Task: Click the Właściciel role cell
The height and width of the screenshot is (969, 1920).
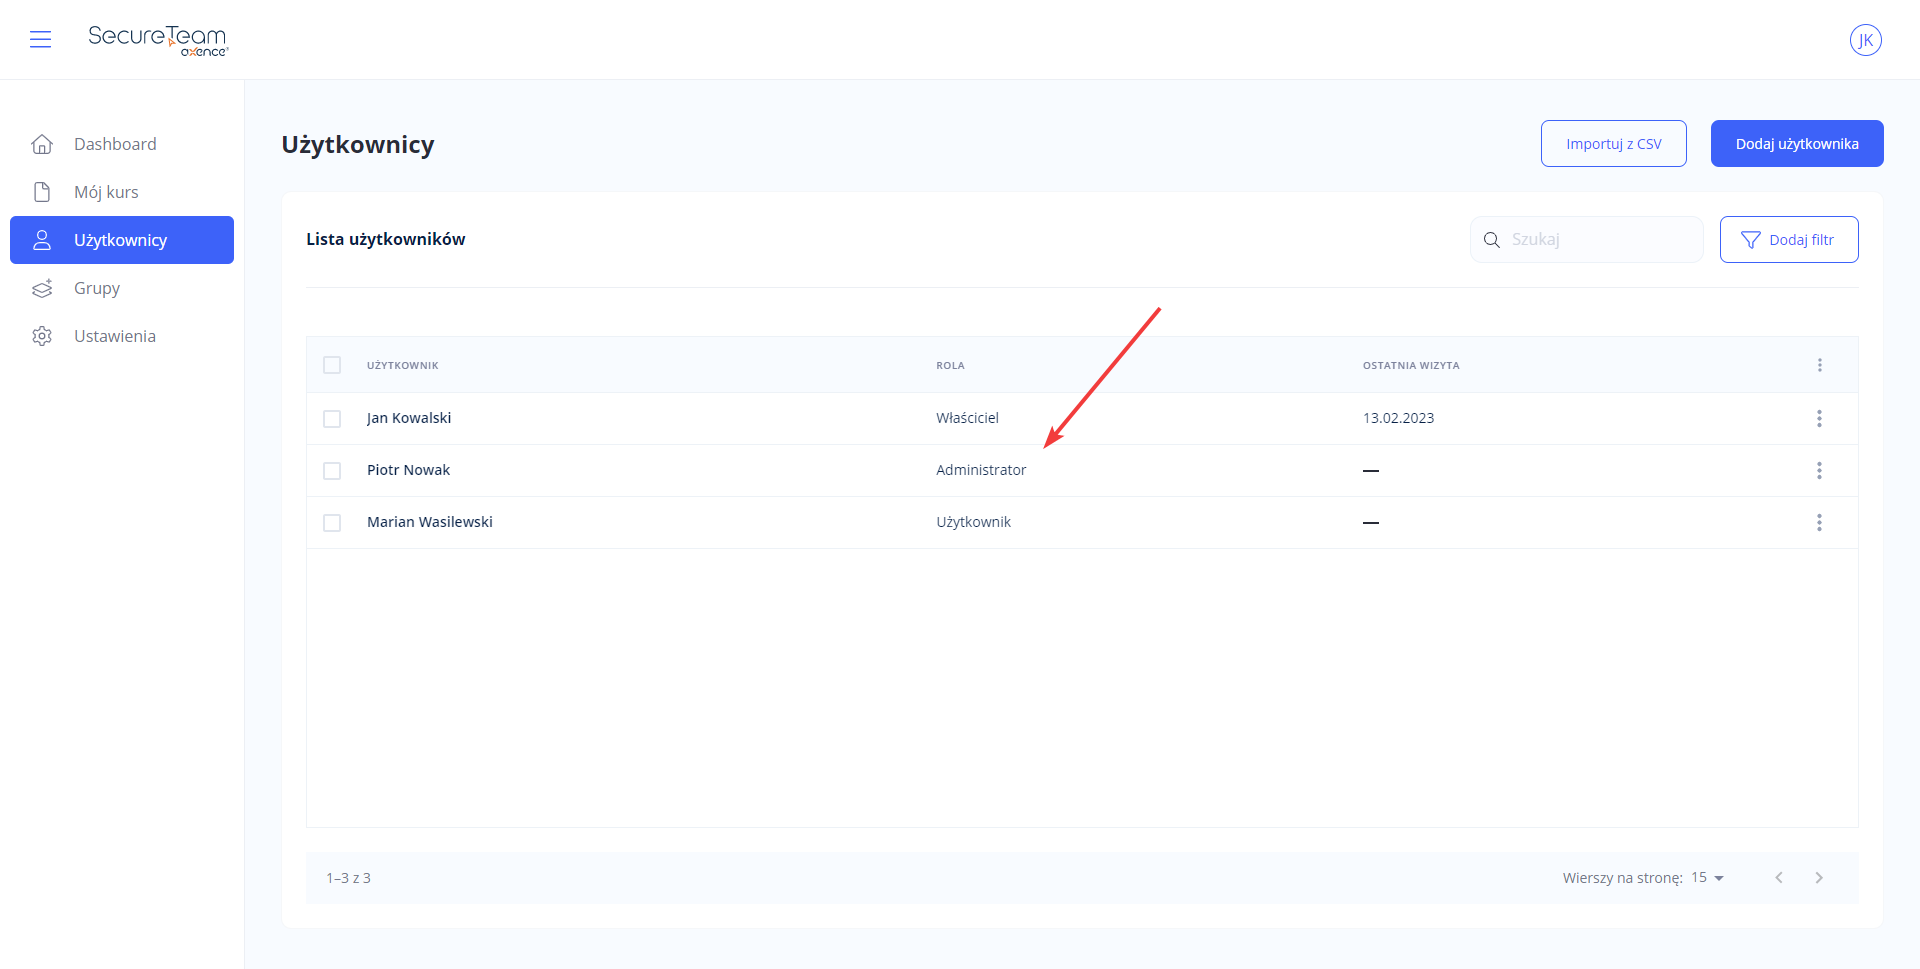Action: 967,418
